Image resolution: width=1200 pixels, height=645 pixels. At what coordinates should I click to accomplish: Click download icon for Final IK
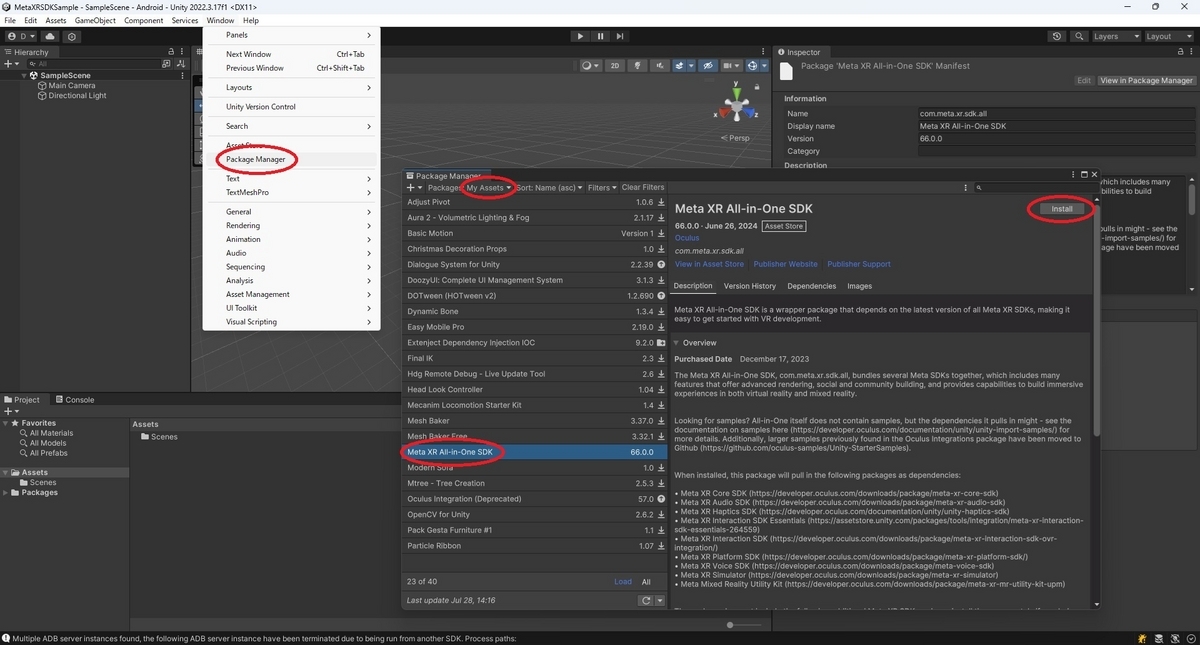[661, 358]
